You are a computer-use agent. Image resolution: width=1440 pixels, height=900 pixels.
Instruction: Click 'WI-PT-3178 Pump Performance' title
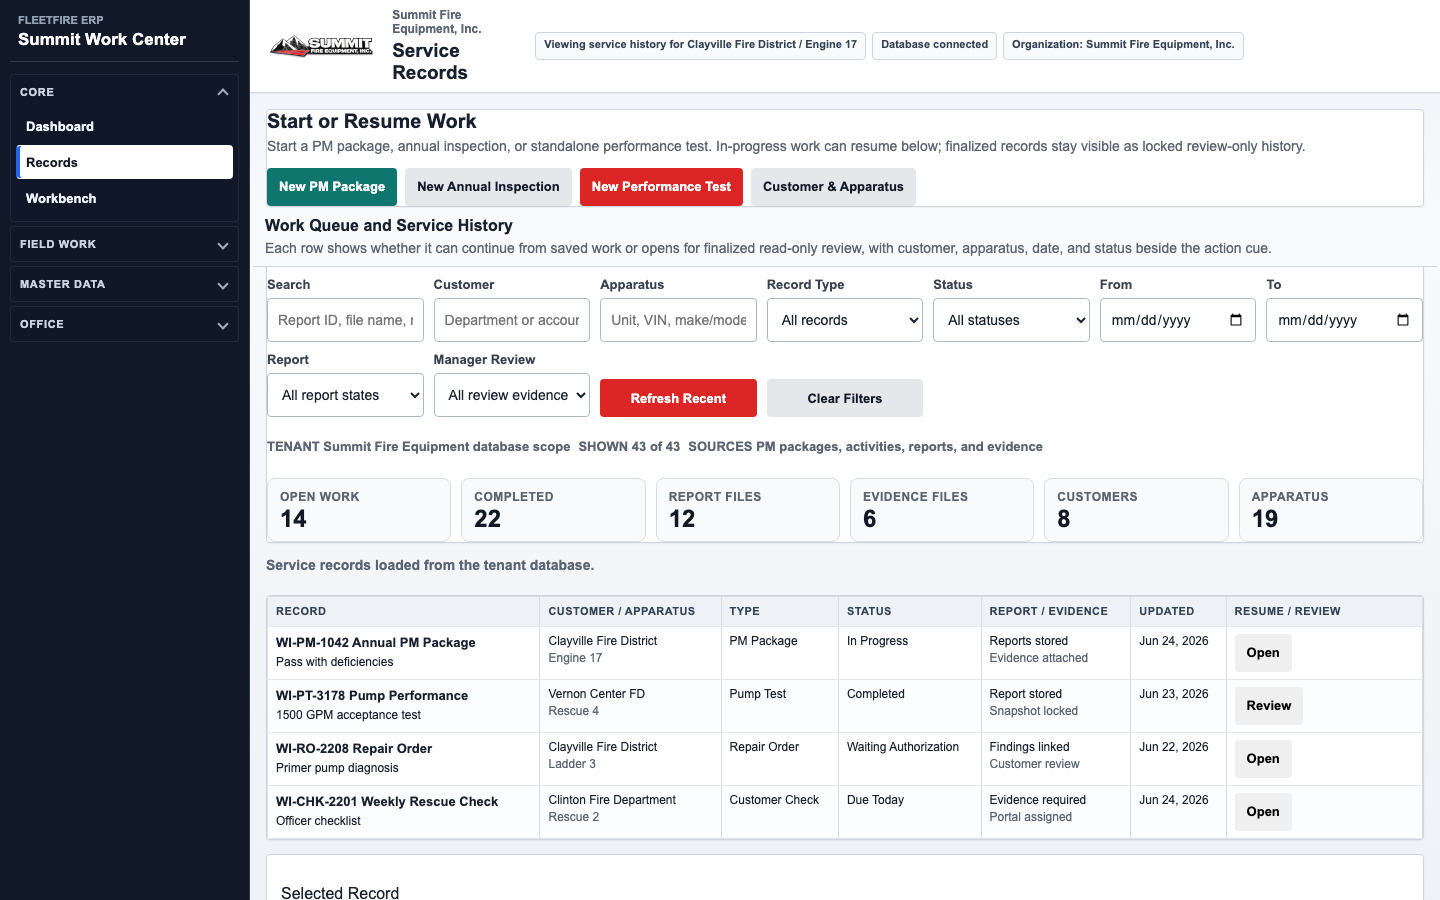click(x=372, y=696)
